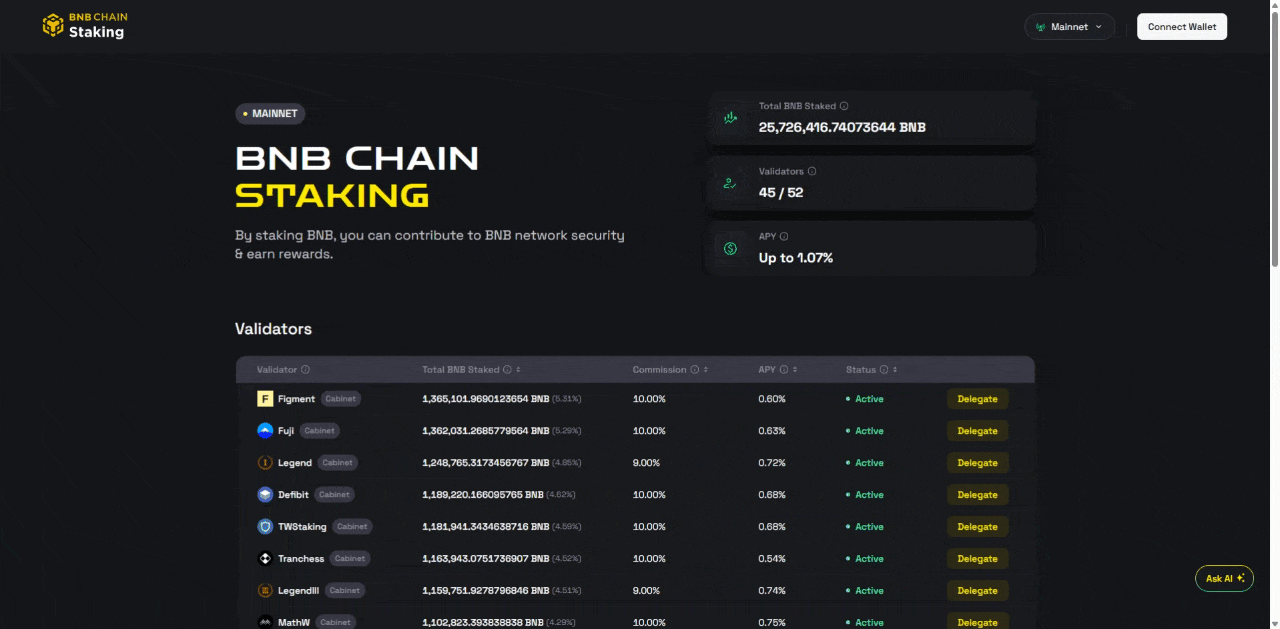Click info icon beside APY stat

point(784,237)
